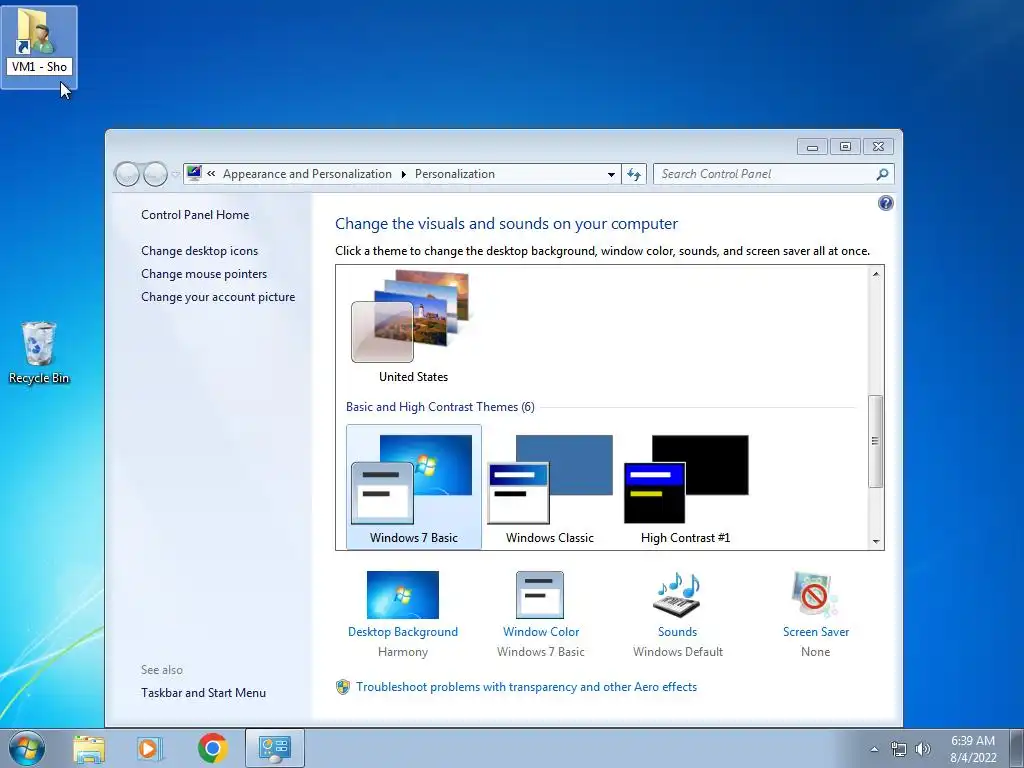Select the Recycle Bin desktop icon

point(39,353)
